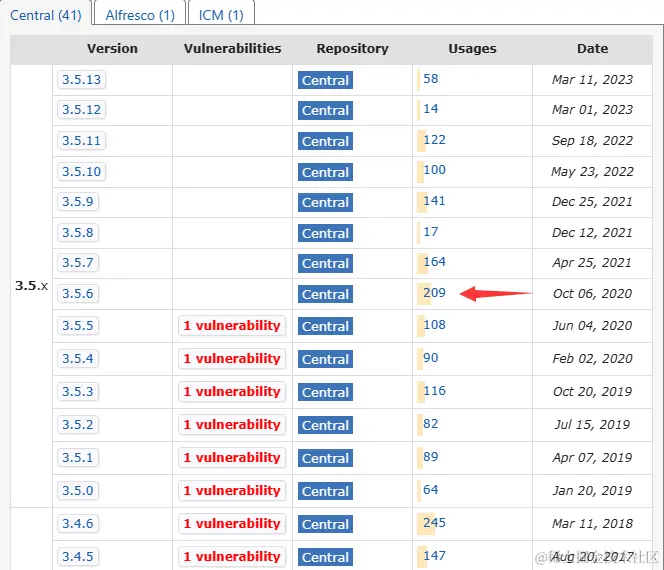Open version 3.5.4 link

tap(78, 359)
